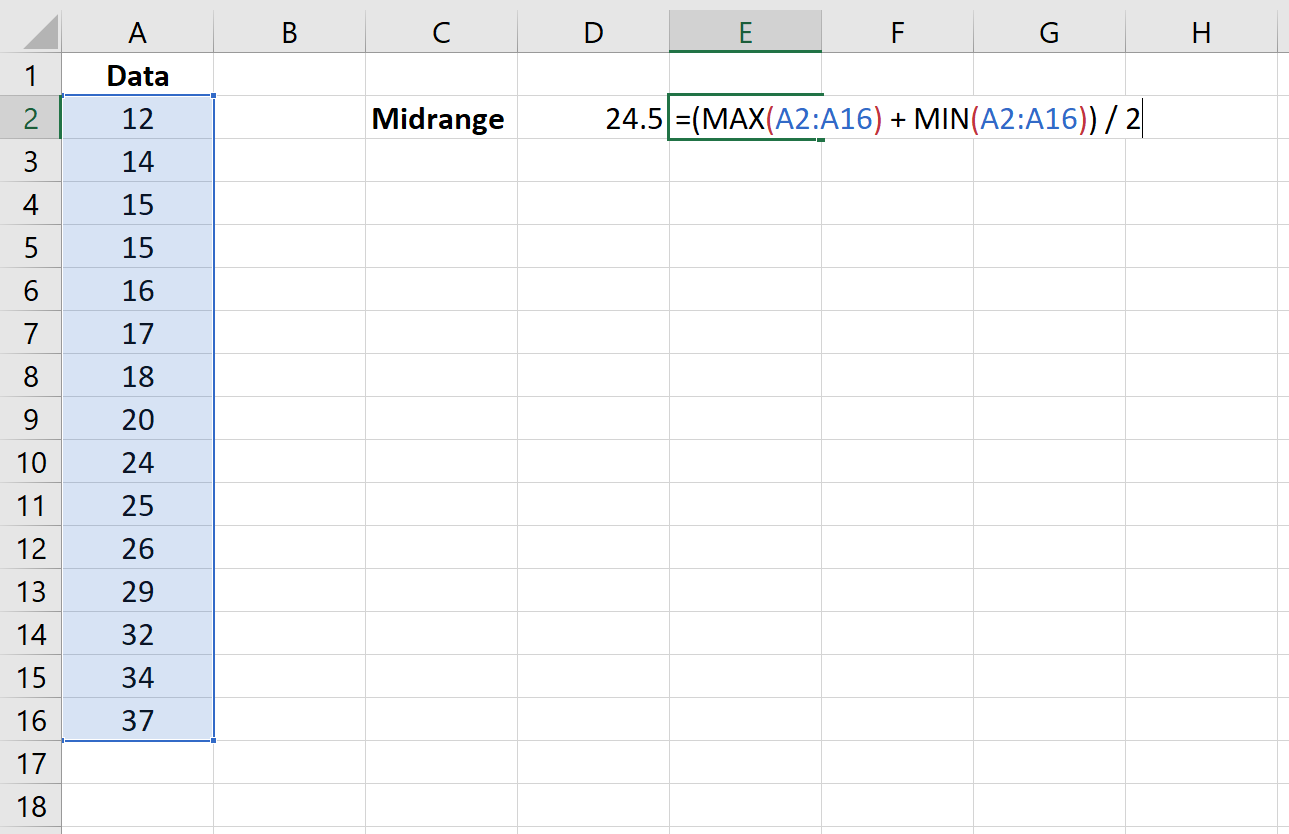Click the cell containing 12
This screenshot has width=1289, height=834.
point(138,118)
